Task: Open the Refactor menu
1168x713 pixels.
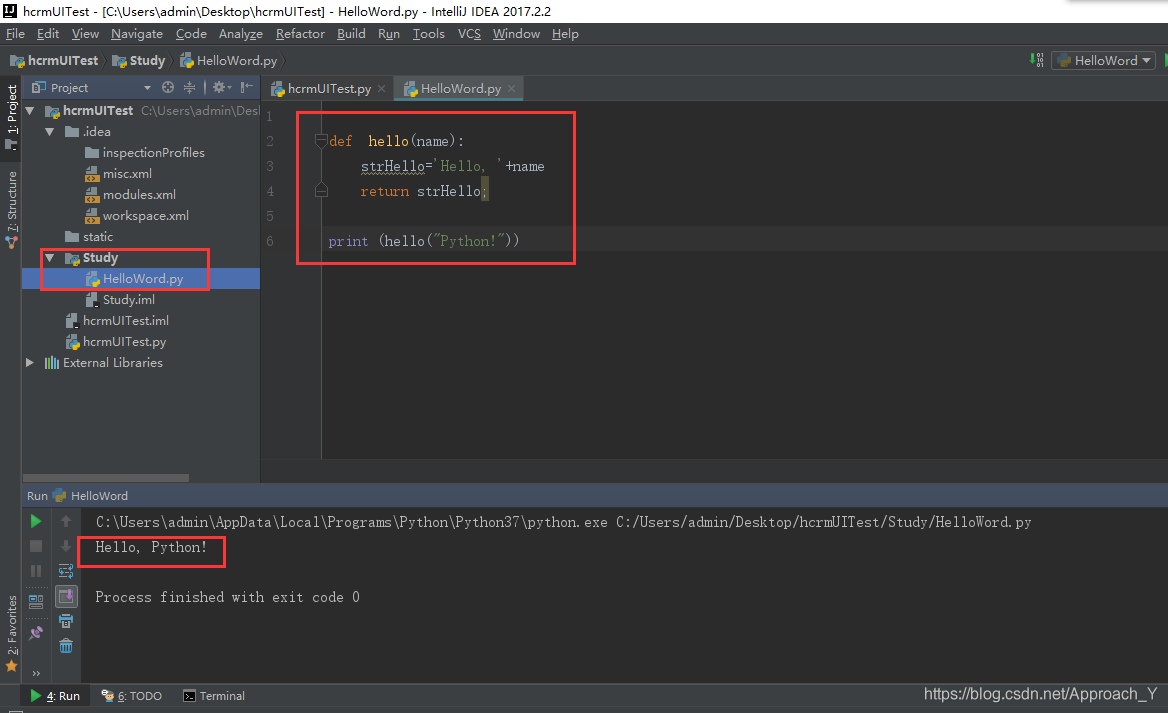Action: [300, 34]
